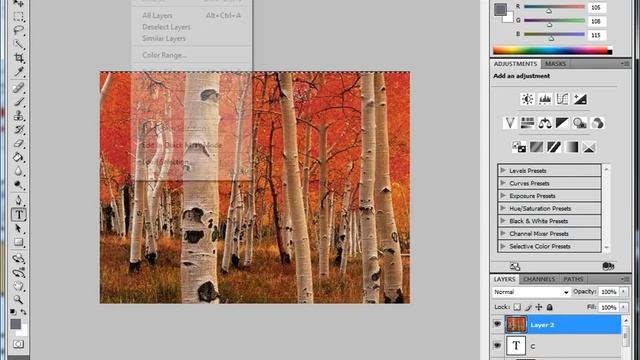This screenshot has height=360, width=640.
Task: Toggle lock all for layer
Action: [550, 307]
